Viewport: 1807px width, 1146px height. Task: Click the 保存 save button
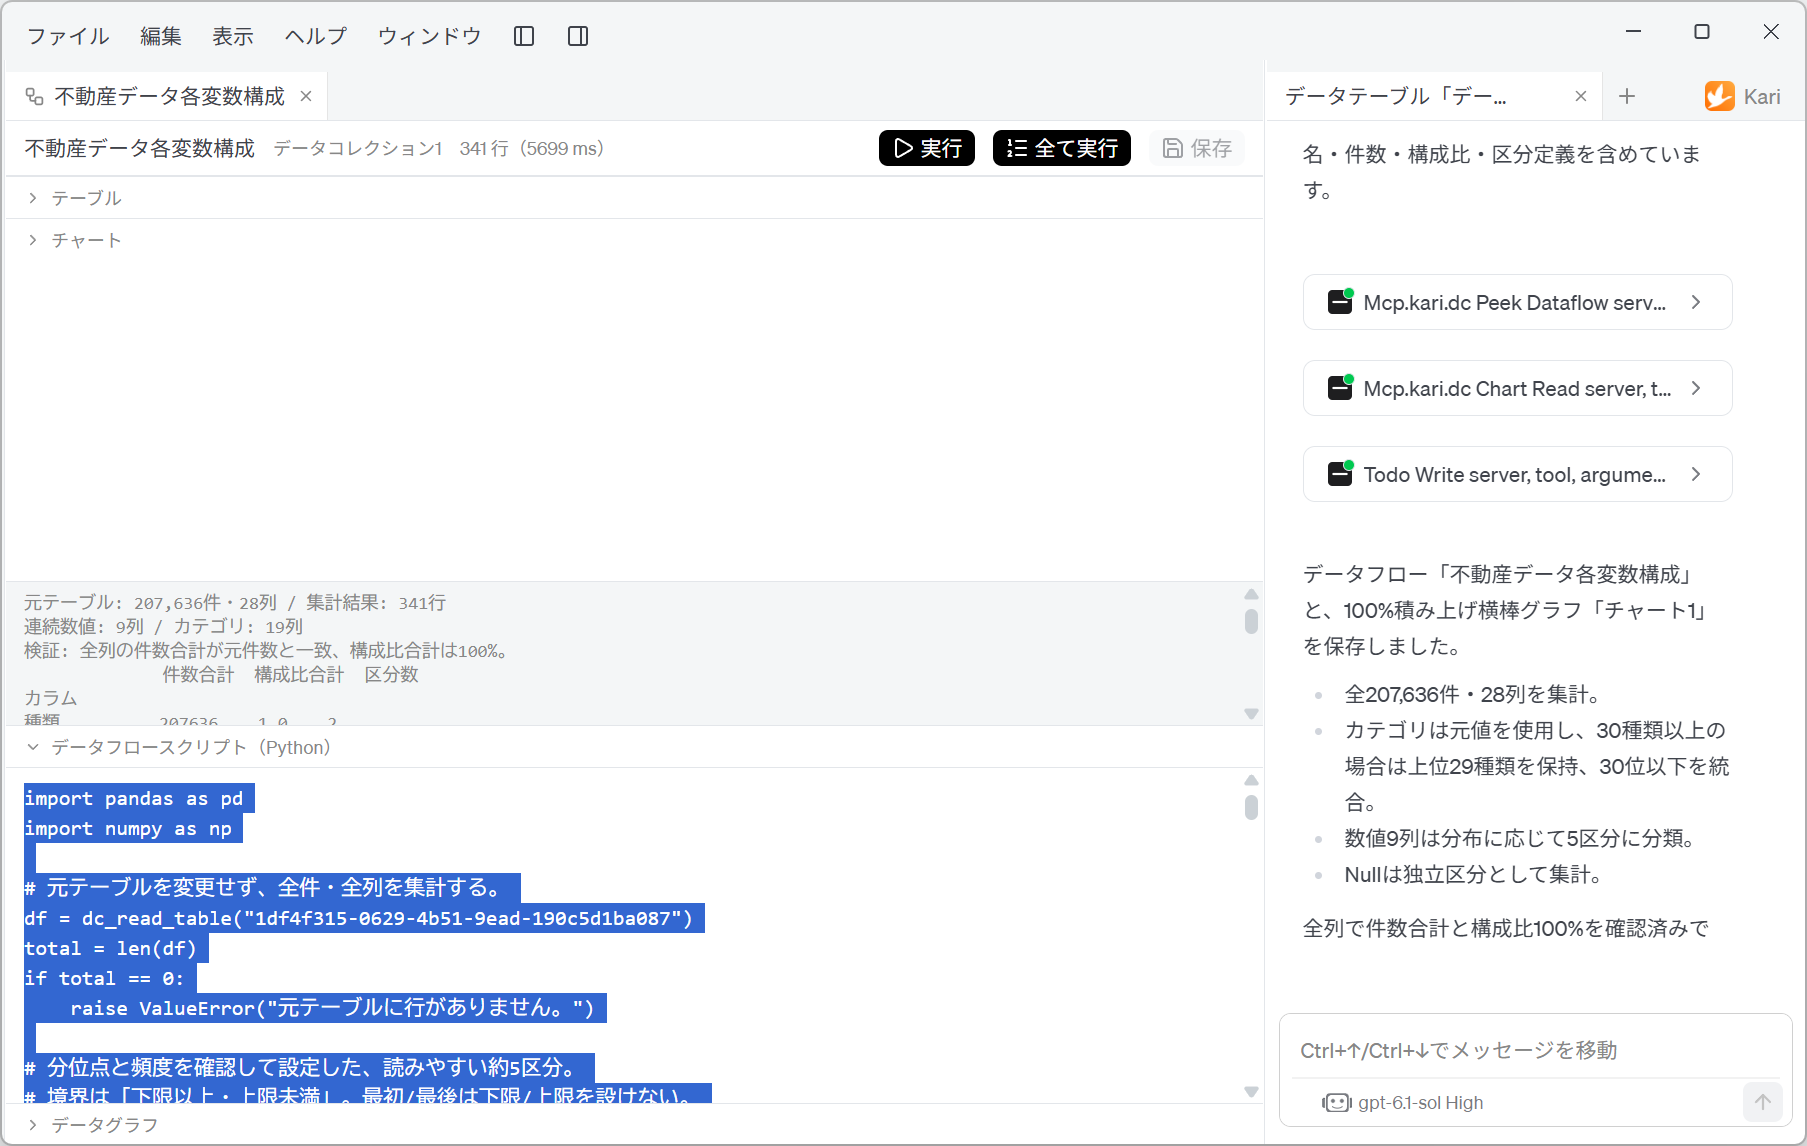pos(1197,148)
